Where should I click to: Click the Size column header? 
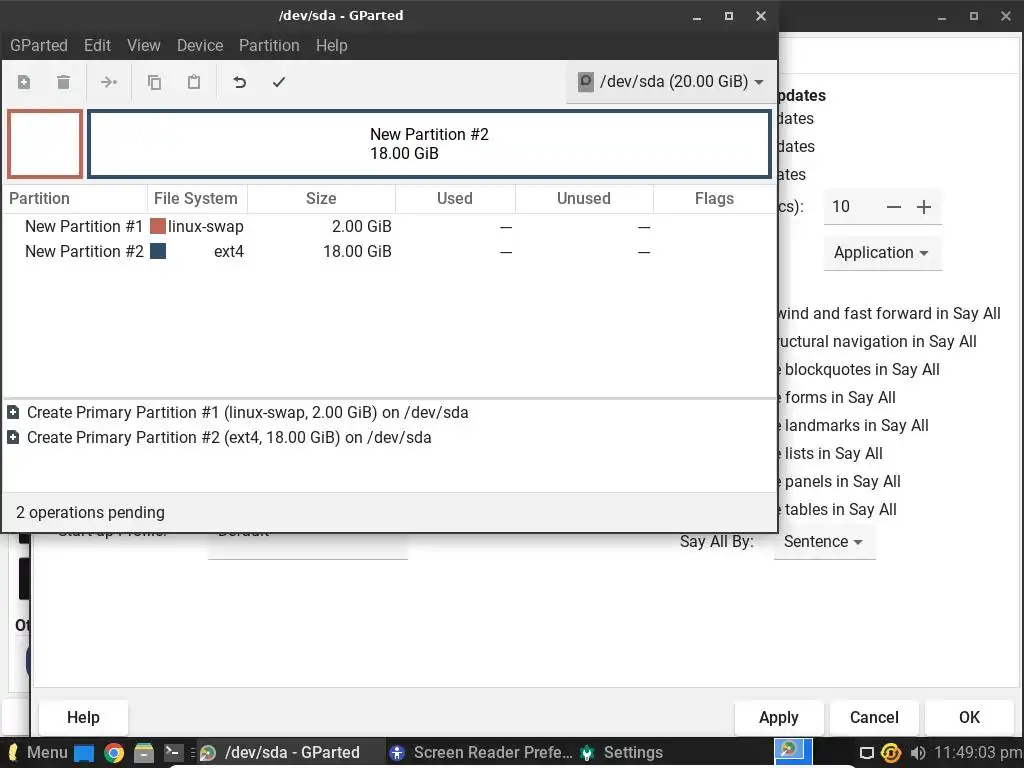(321, 199)
